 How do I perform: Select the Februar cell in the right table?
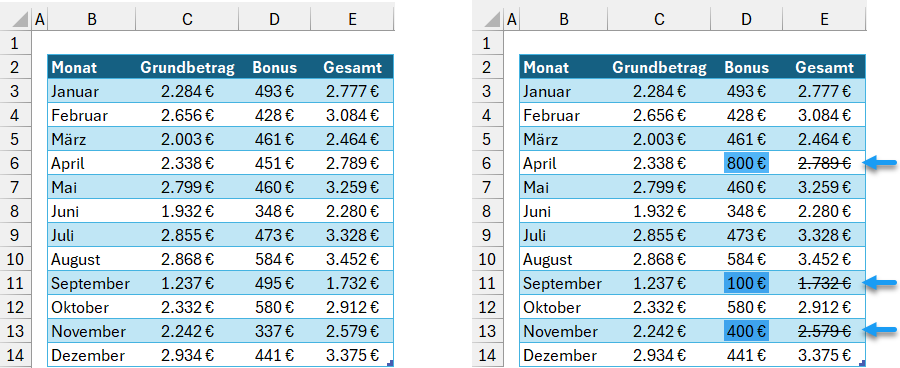coord(564,115)
